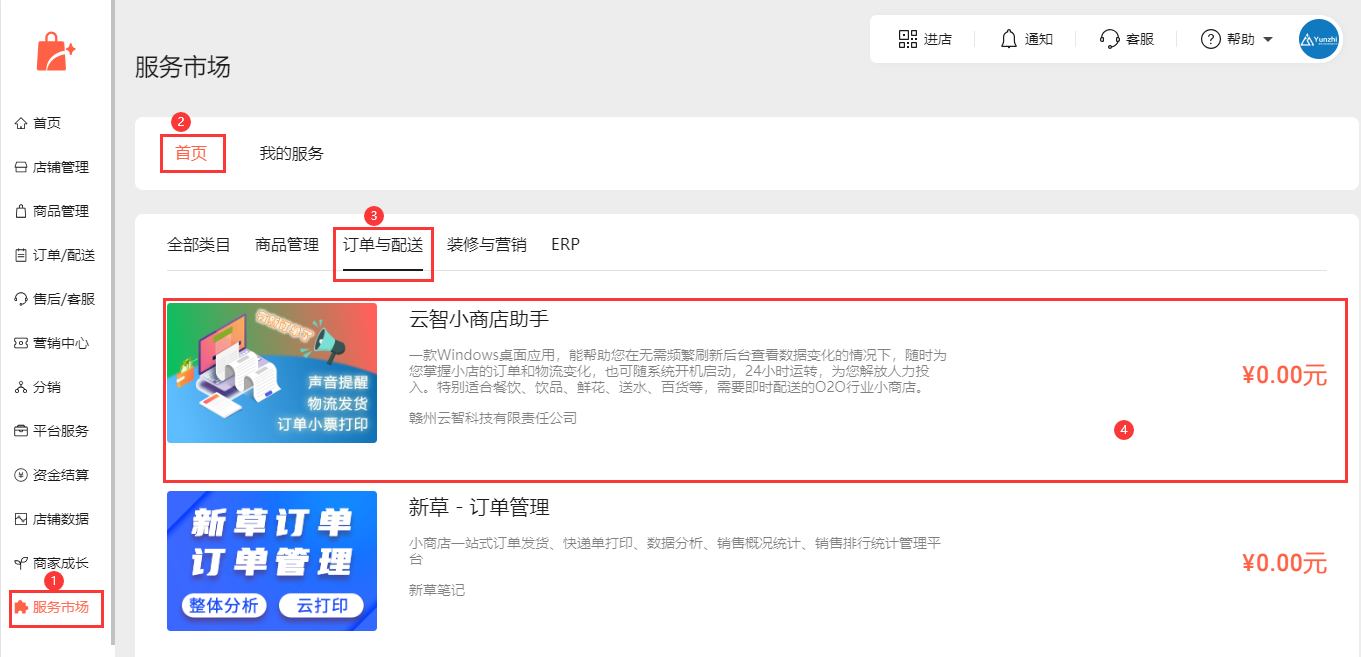This screenshot has width=1361, height=657.
Task: Click the QR code icon for 进店
Action: (x=908, y=39)
